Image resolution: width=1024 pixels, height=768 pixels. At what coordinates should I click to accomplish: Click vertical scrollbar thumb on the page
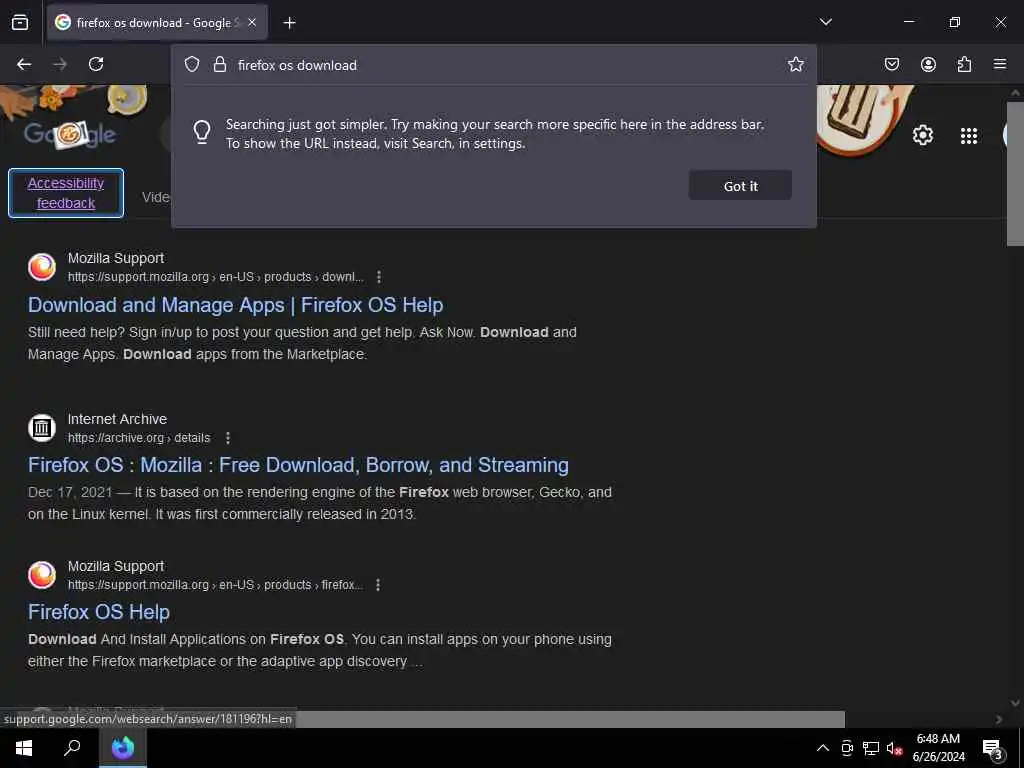coord(1015,173)
